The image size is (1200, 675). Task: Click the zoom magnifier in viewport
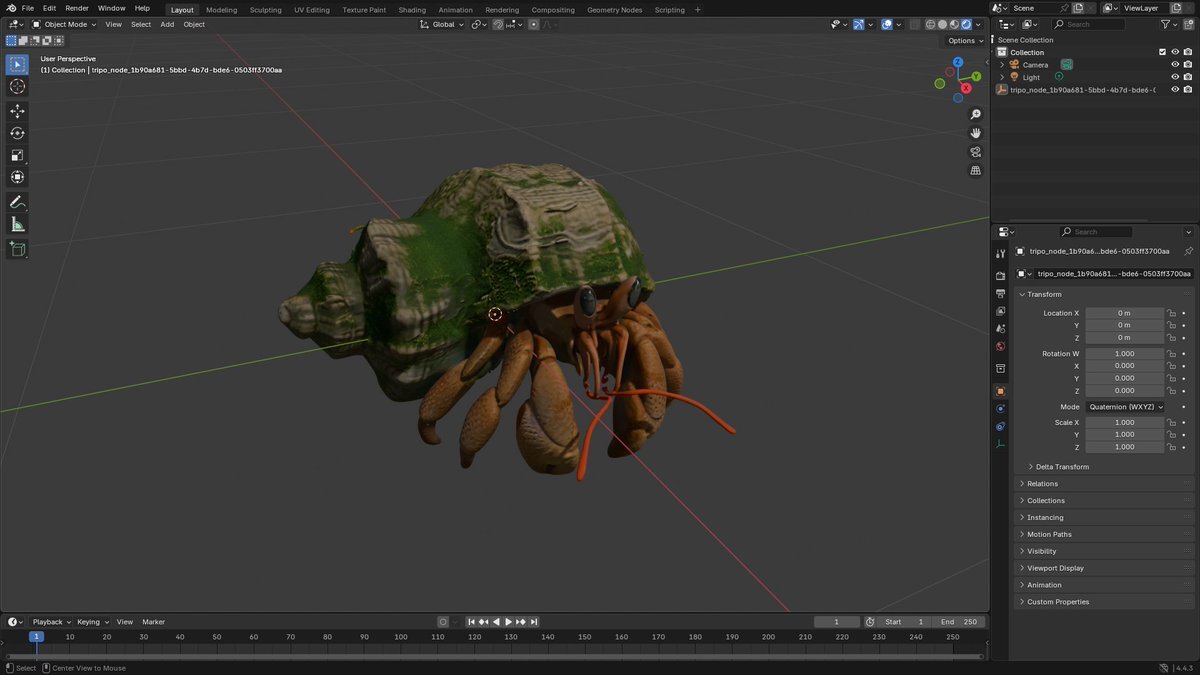[976, 115]
